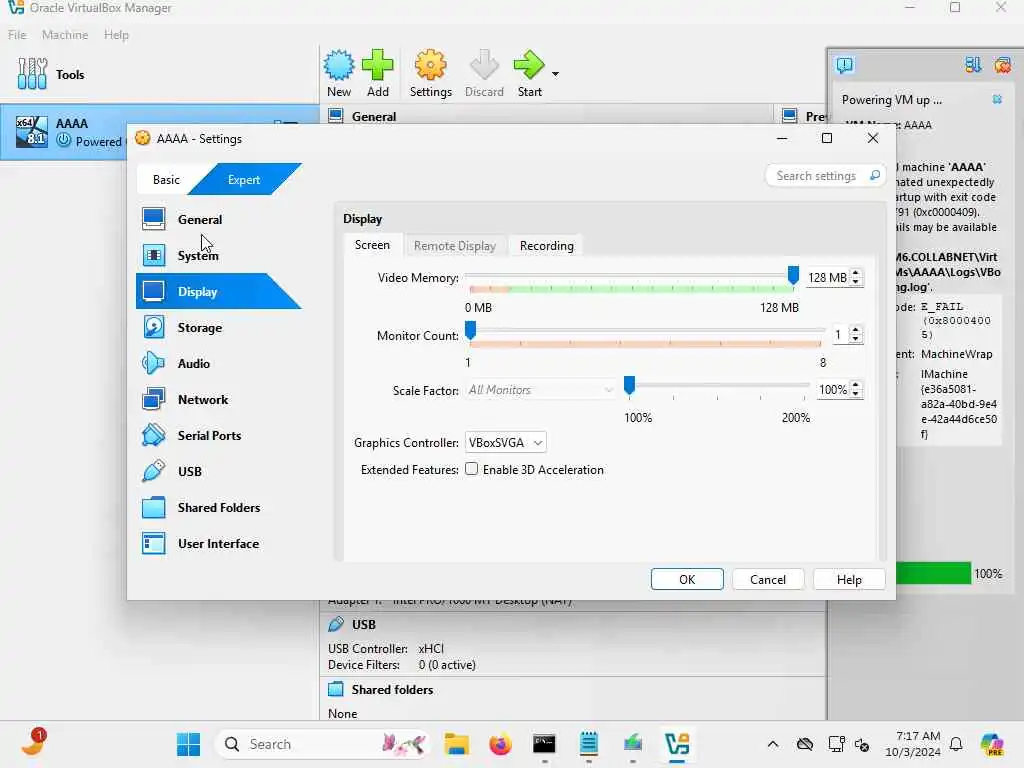The width and height of the screenshot is (1024, 768).
Task: Switch to the Remote Display tab
Action: [455, 246]
